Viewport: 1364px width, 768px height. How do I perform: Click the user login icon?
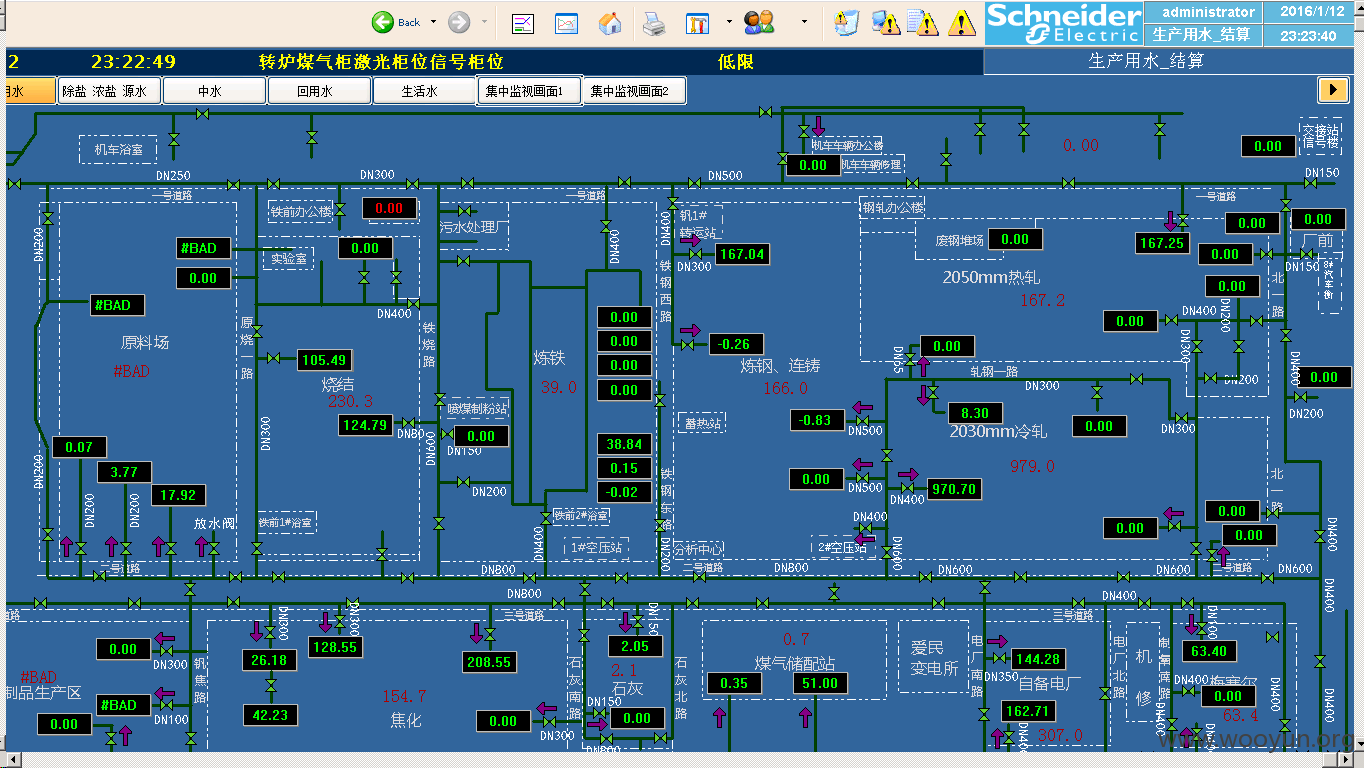759,22
